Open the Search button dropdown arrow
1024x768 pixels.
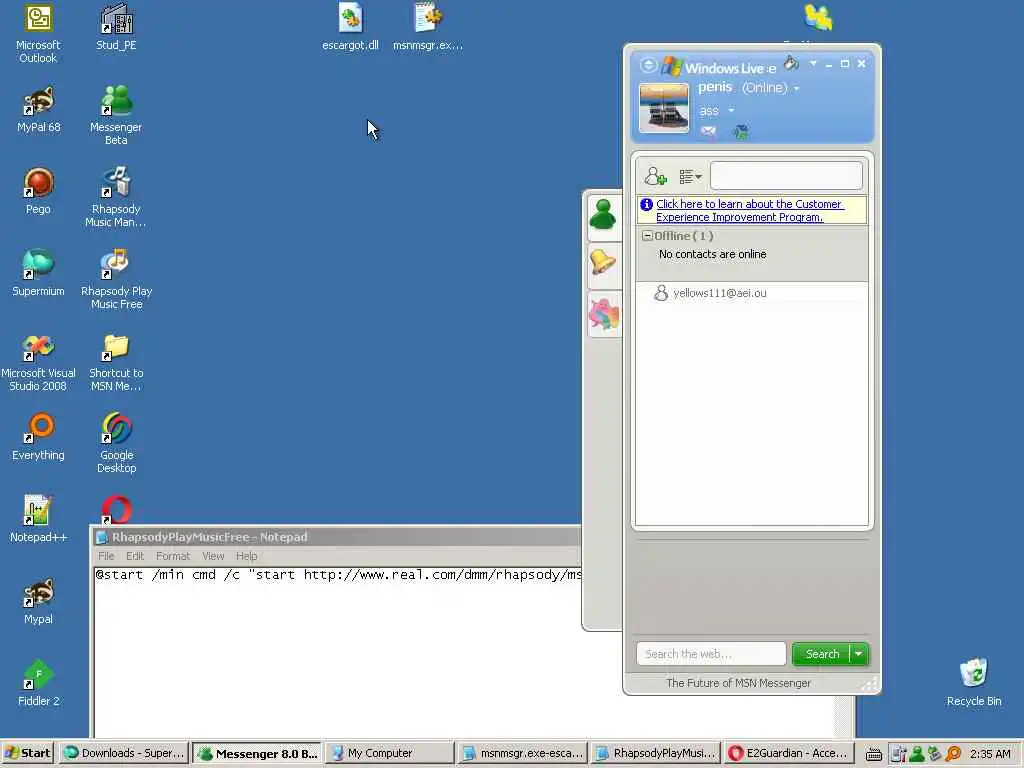point(859,654)
